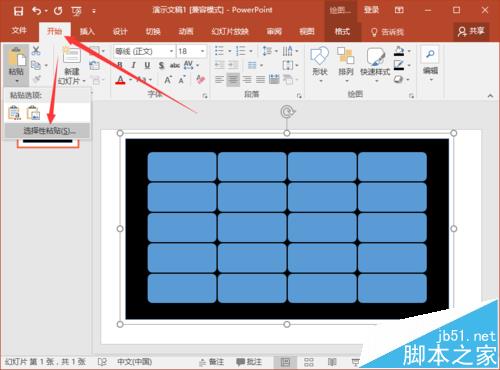Click the large Paste (粘贴) clipboard icon
This screenshot has height=370, width=500.
click(16, 57)
